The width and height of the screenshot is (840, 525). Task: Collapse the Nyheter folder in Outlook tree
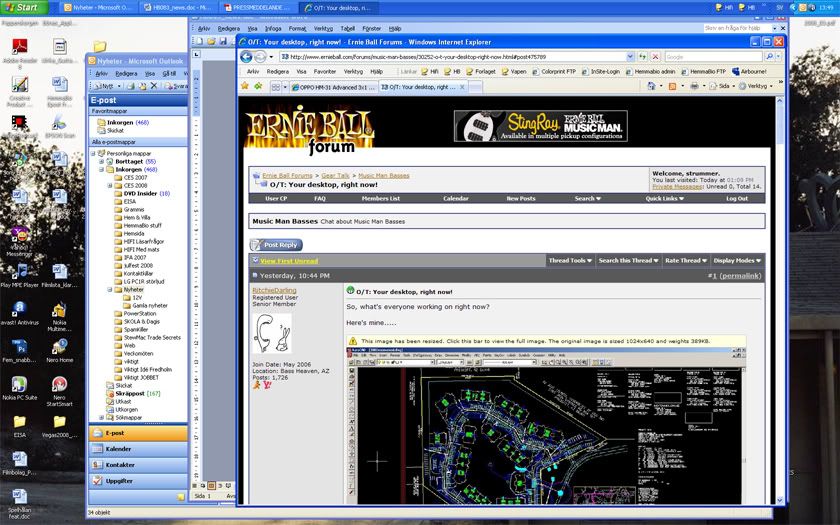coord(110,289)
